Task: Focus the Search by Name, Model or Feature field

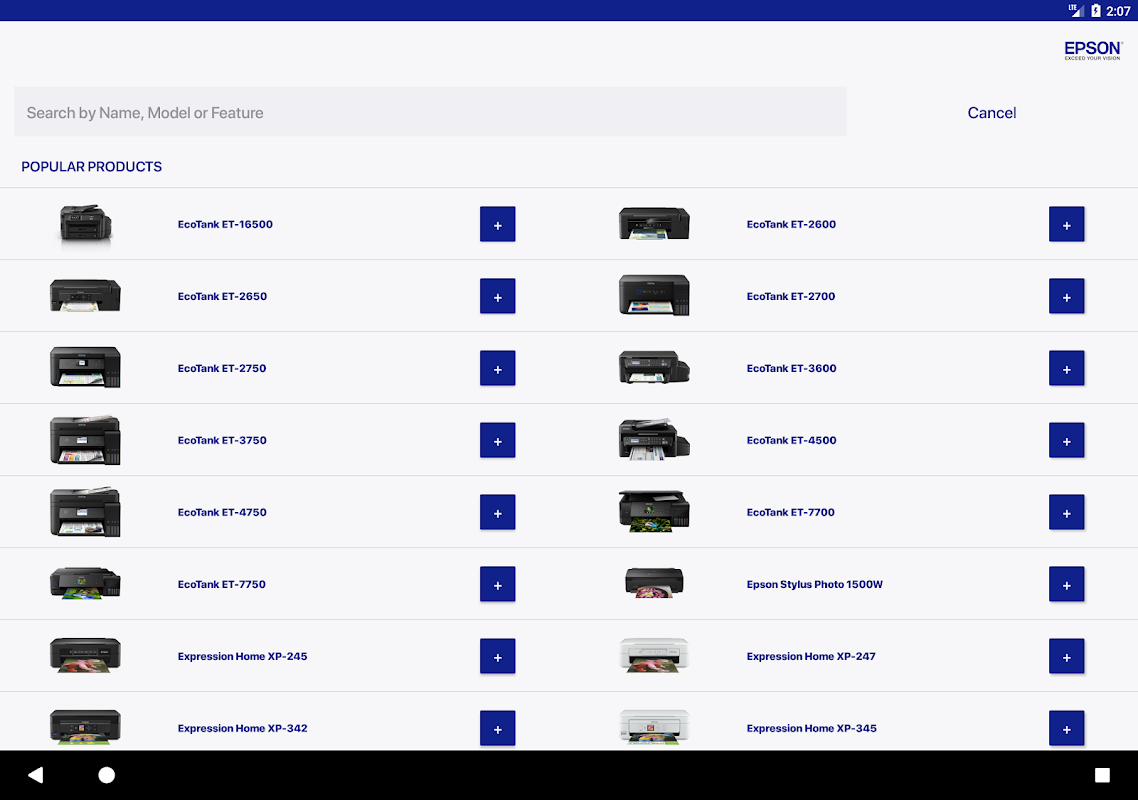Action: [430, 112]
